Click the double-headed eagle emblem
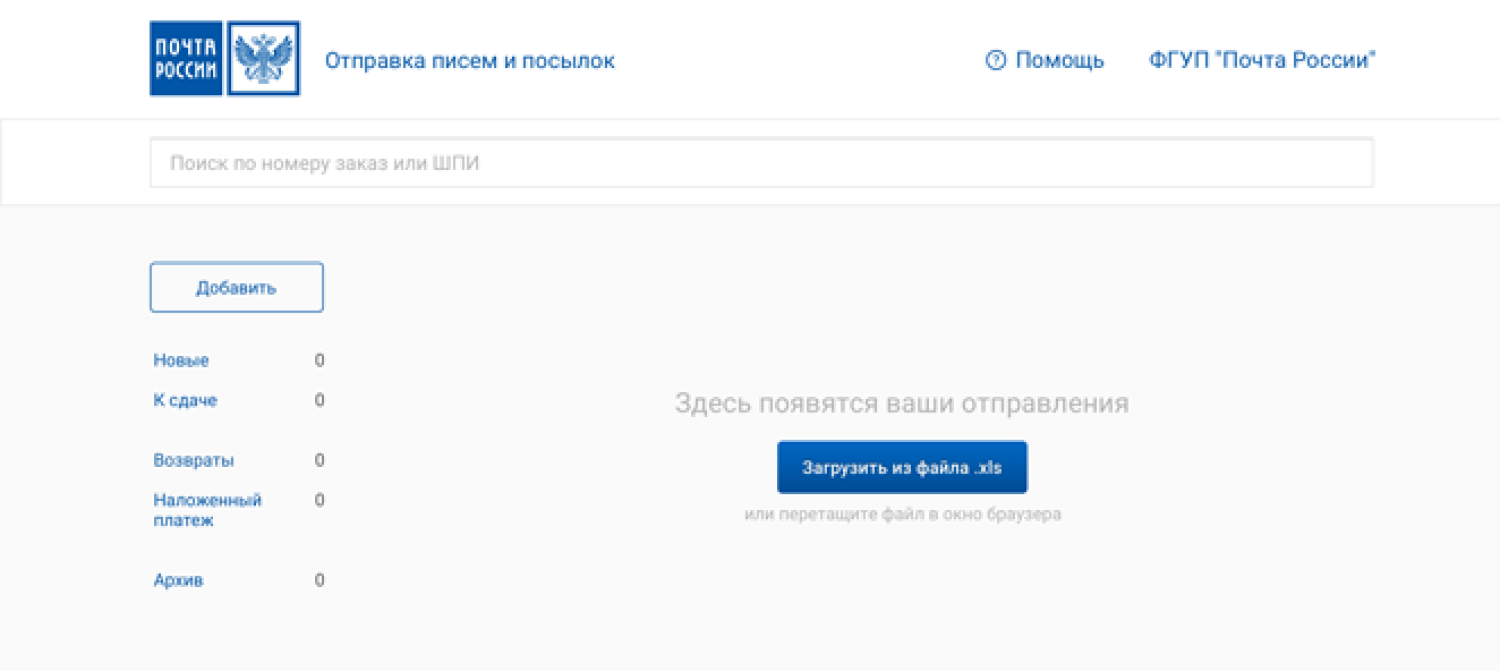Screen dimensions: 1500x671 click(x=264, y=59)
